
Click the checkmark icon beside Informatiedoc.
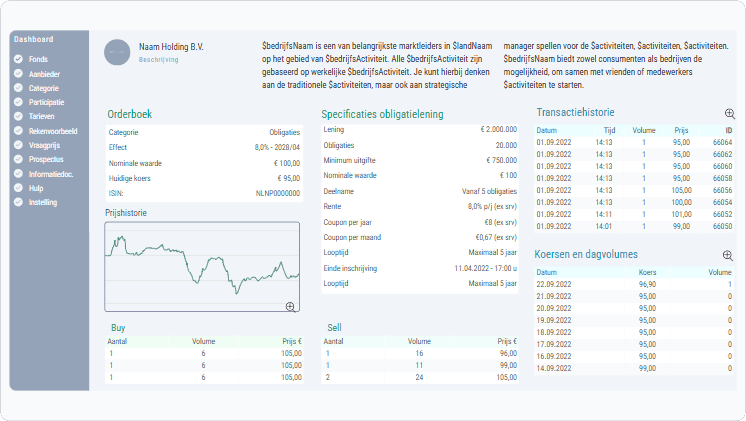click(18, 174)
